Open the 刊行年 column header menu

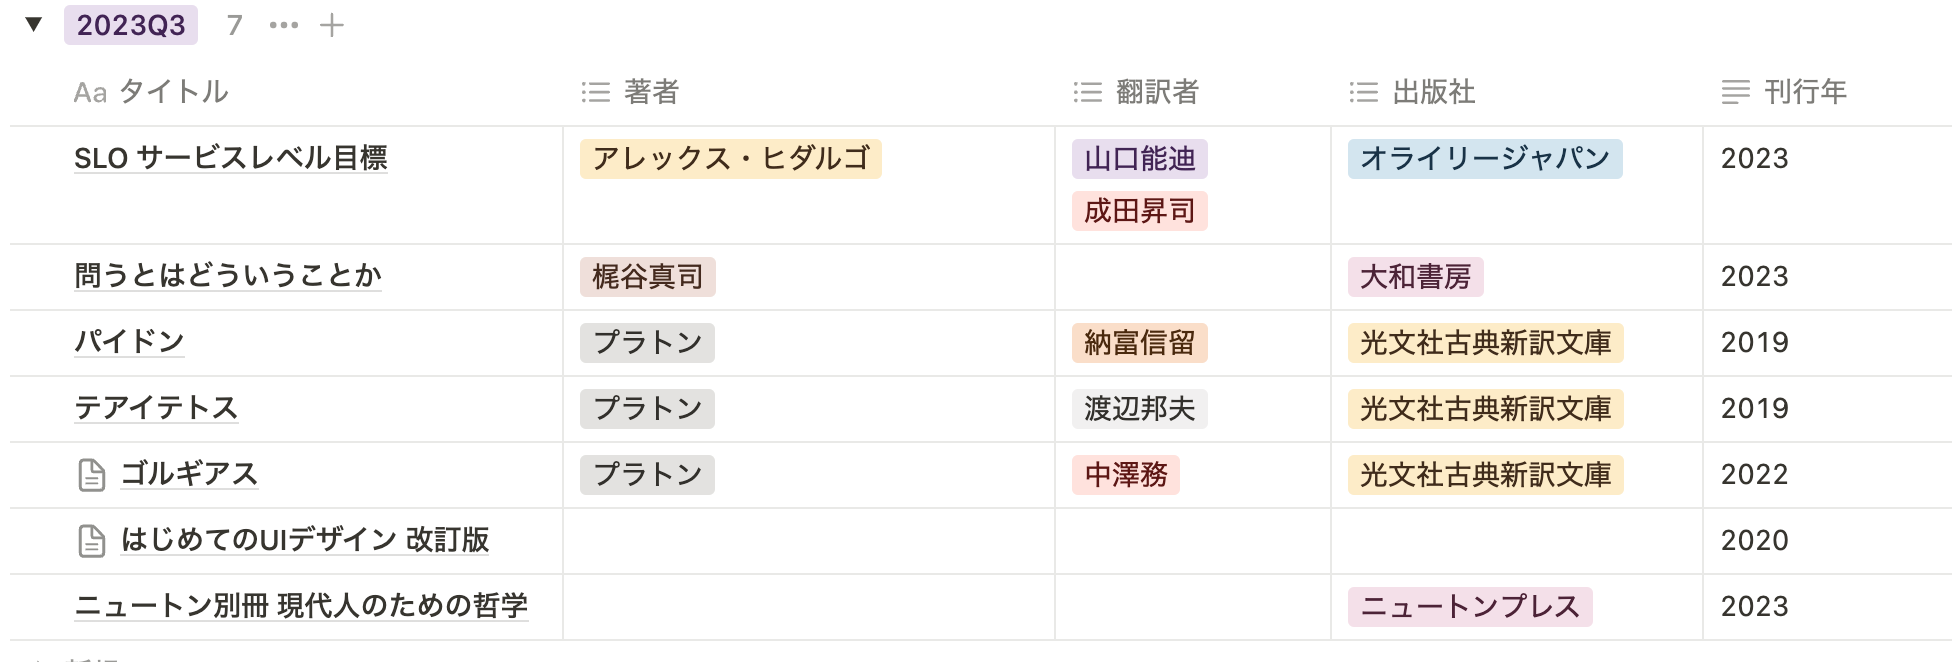[1804, 92]
